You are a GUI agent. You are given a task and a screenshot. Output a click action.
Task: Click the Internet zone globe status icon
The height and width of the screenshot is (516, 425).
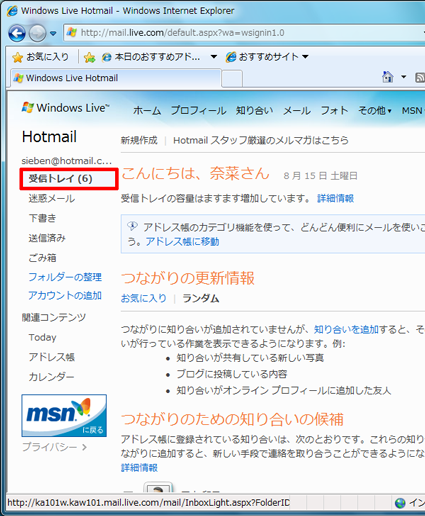(x=400, y=503)
